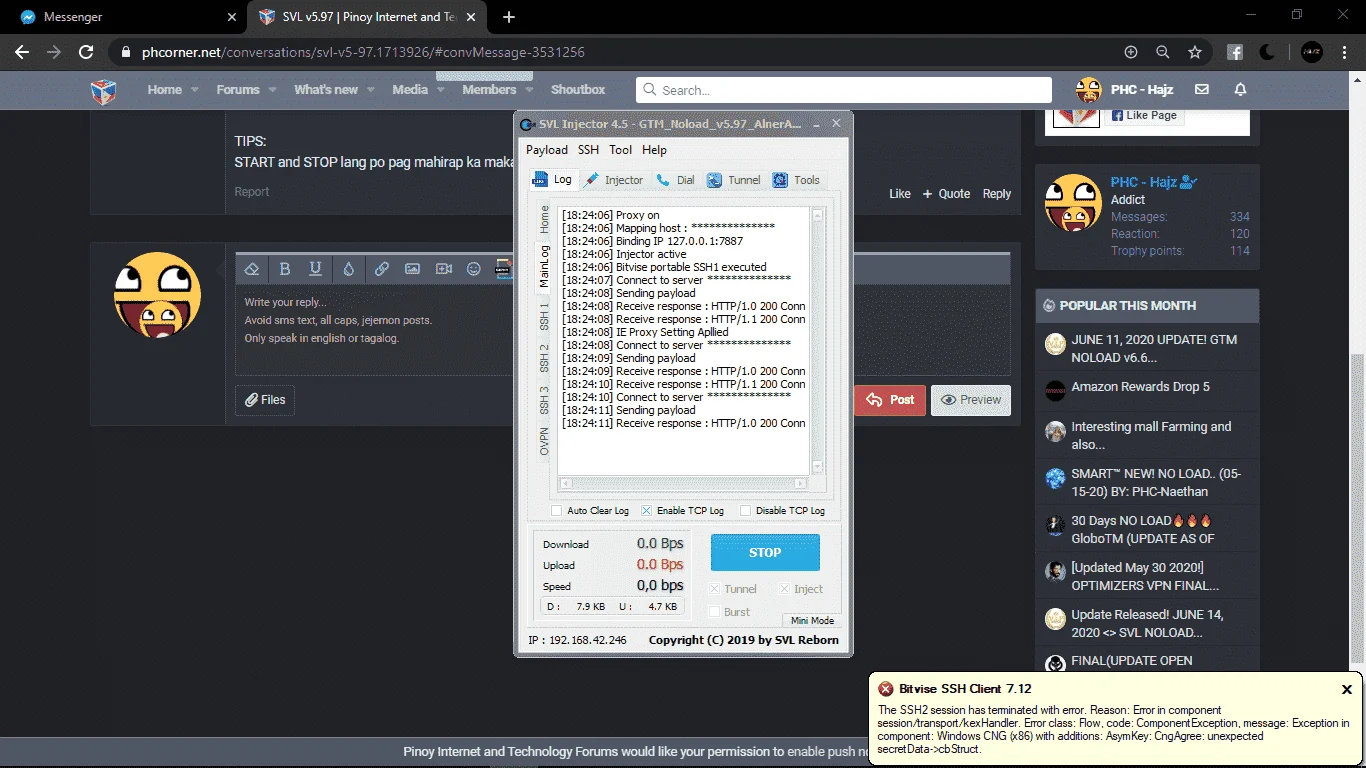The width and height of the screenshot is (1366, 768).
Task: Toggle the Inject checkbox in SVL Injector
Action: click(784, 589)
